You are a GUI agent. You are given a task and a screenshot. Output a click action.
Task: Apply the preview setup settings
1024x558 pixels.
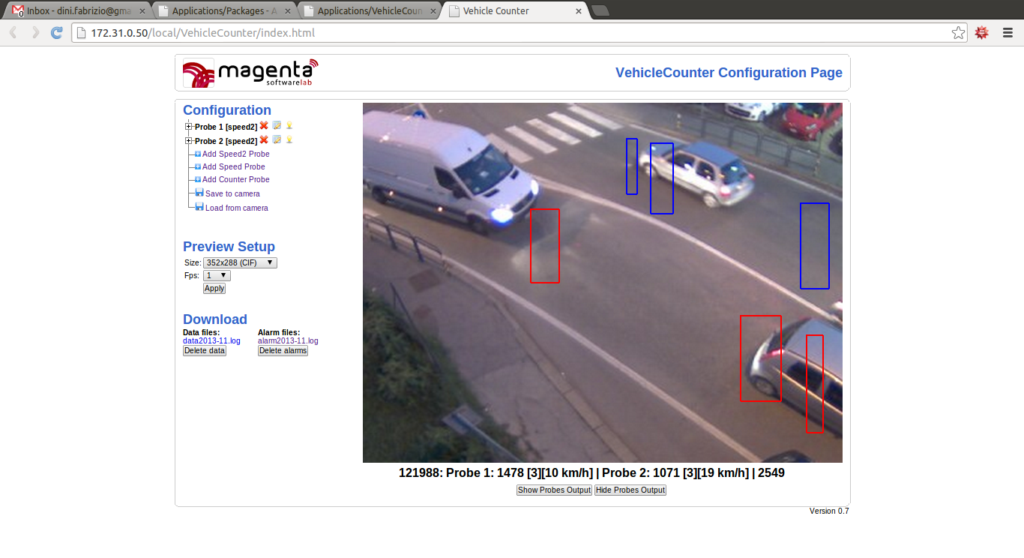[x=214, y=288]
